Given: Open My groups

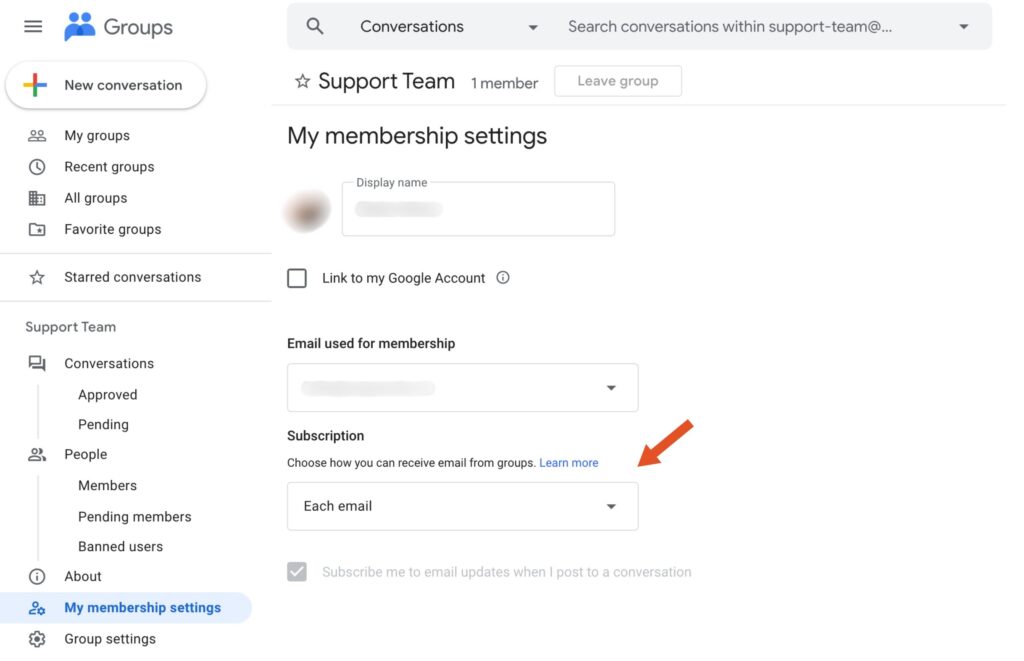Looking at the screenshot, I should point(97,135).
